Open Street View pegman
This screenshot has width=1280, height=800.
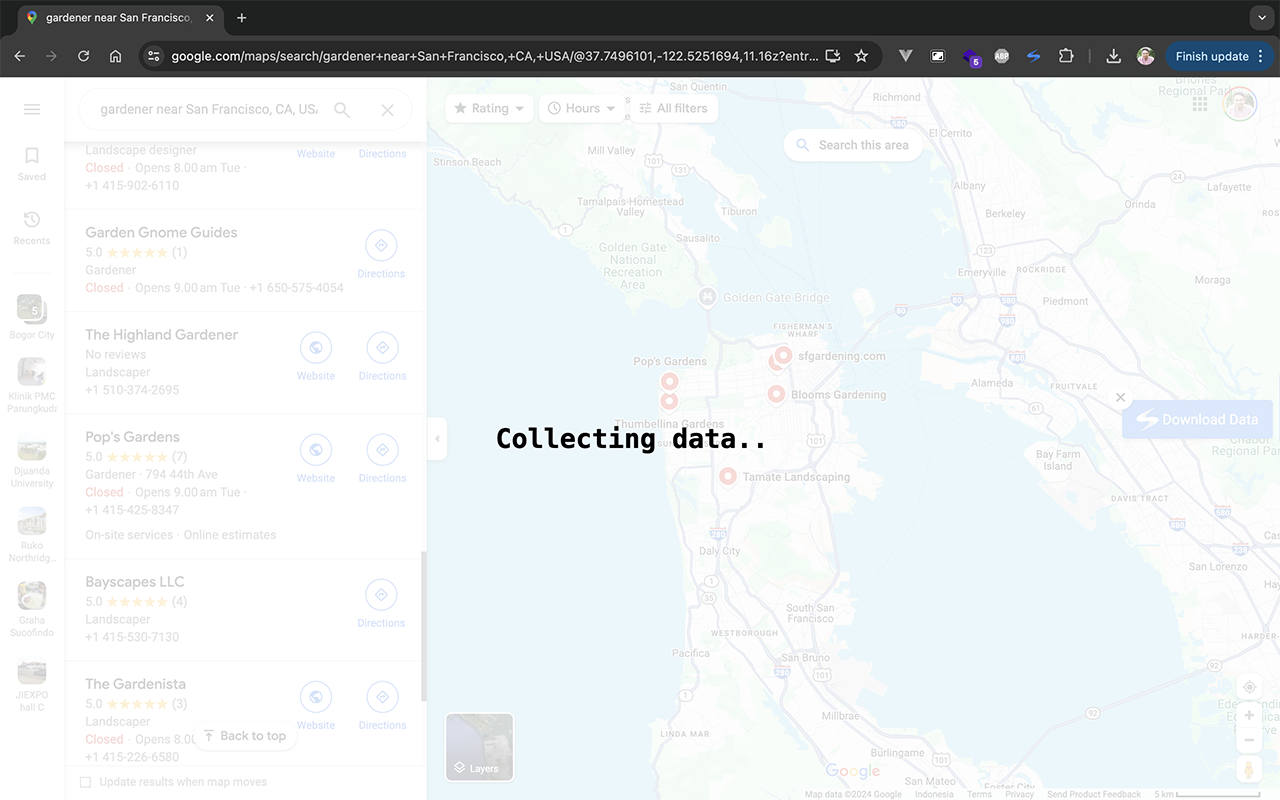1249,769
